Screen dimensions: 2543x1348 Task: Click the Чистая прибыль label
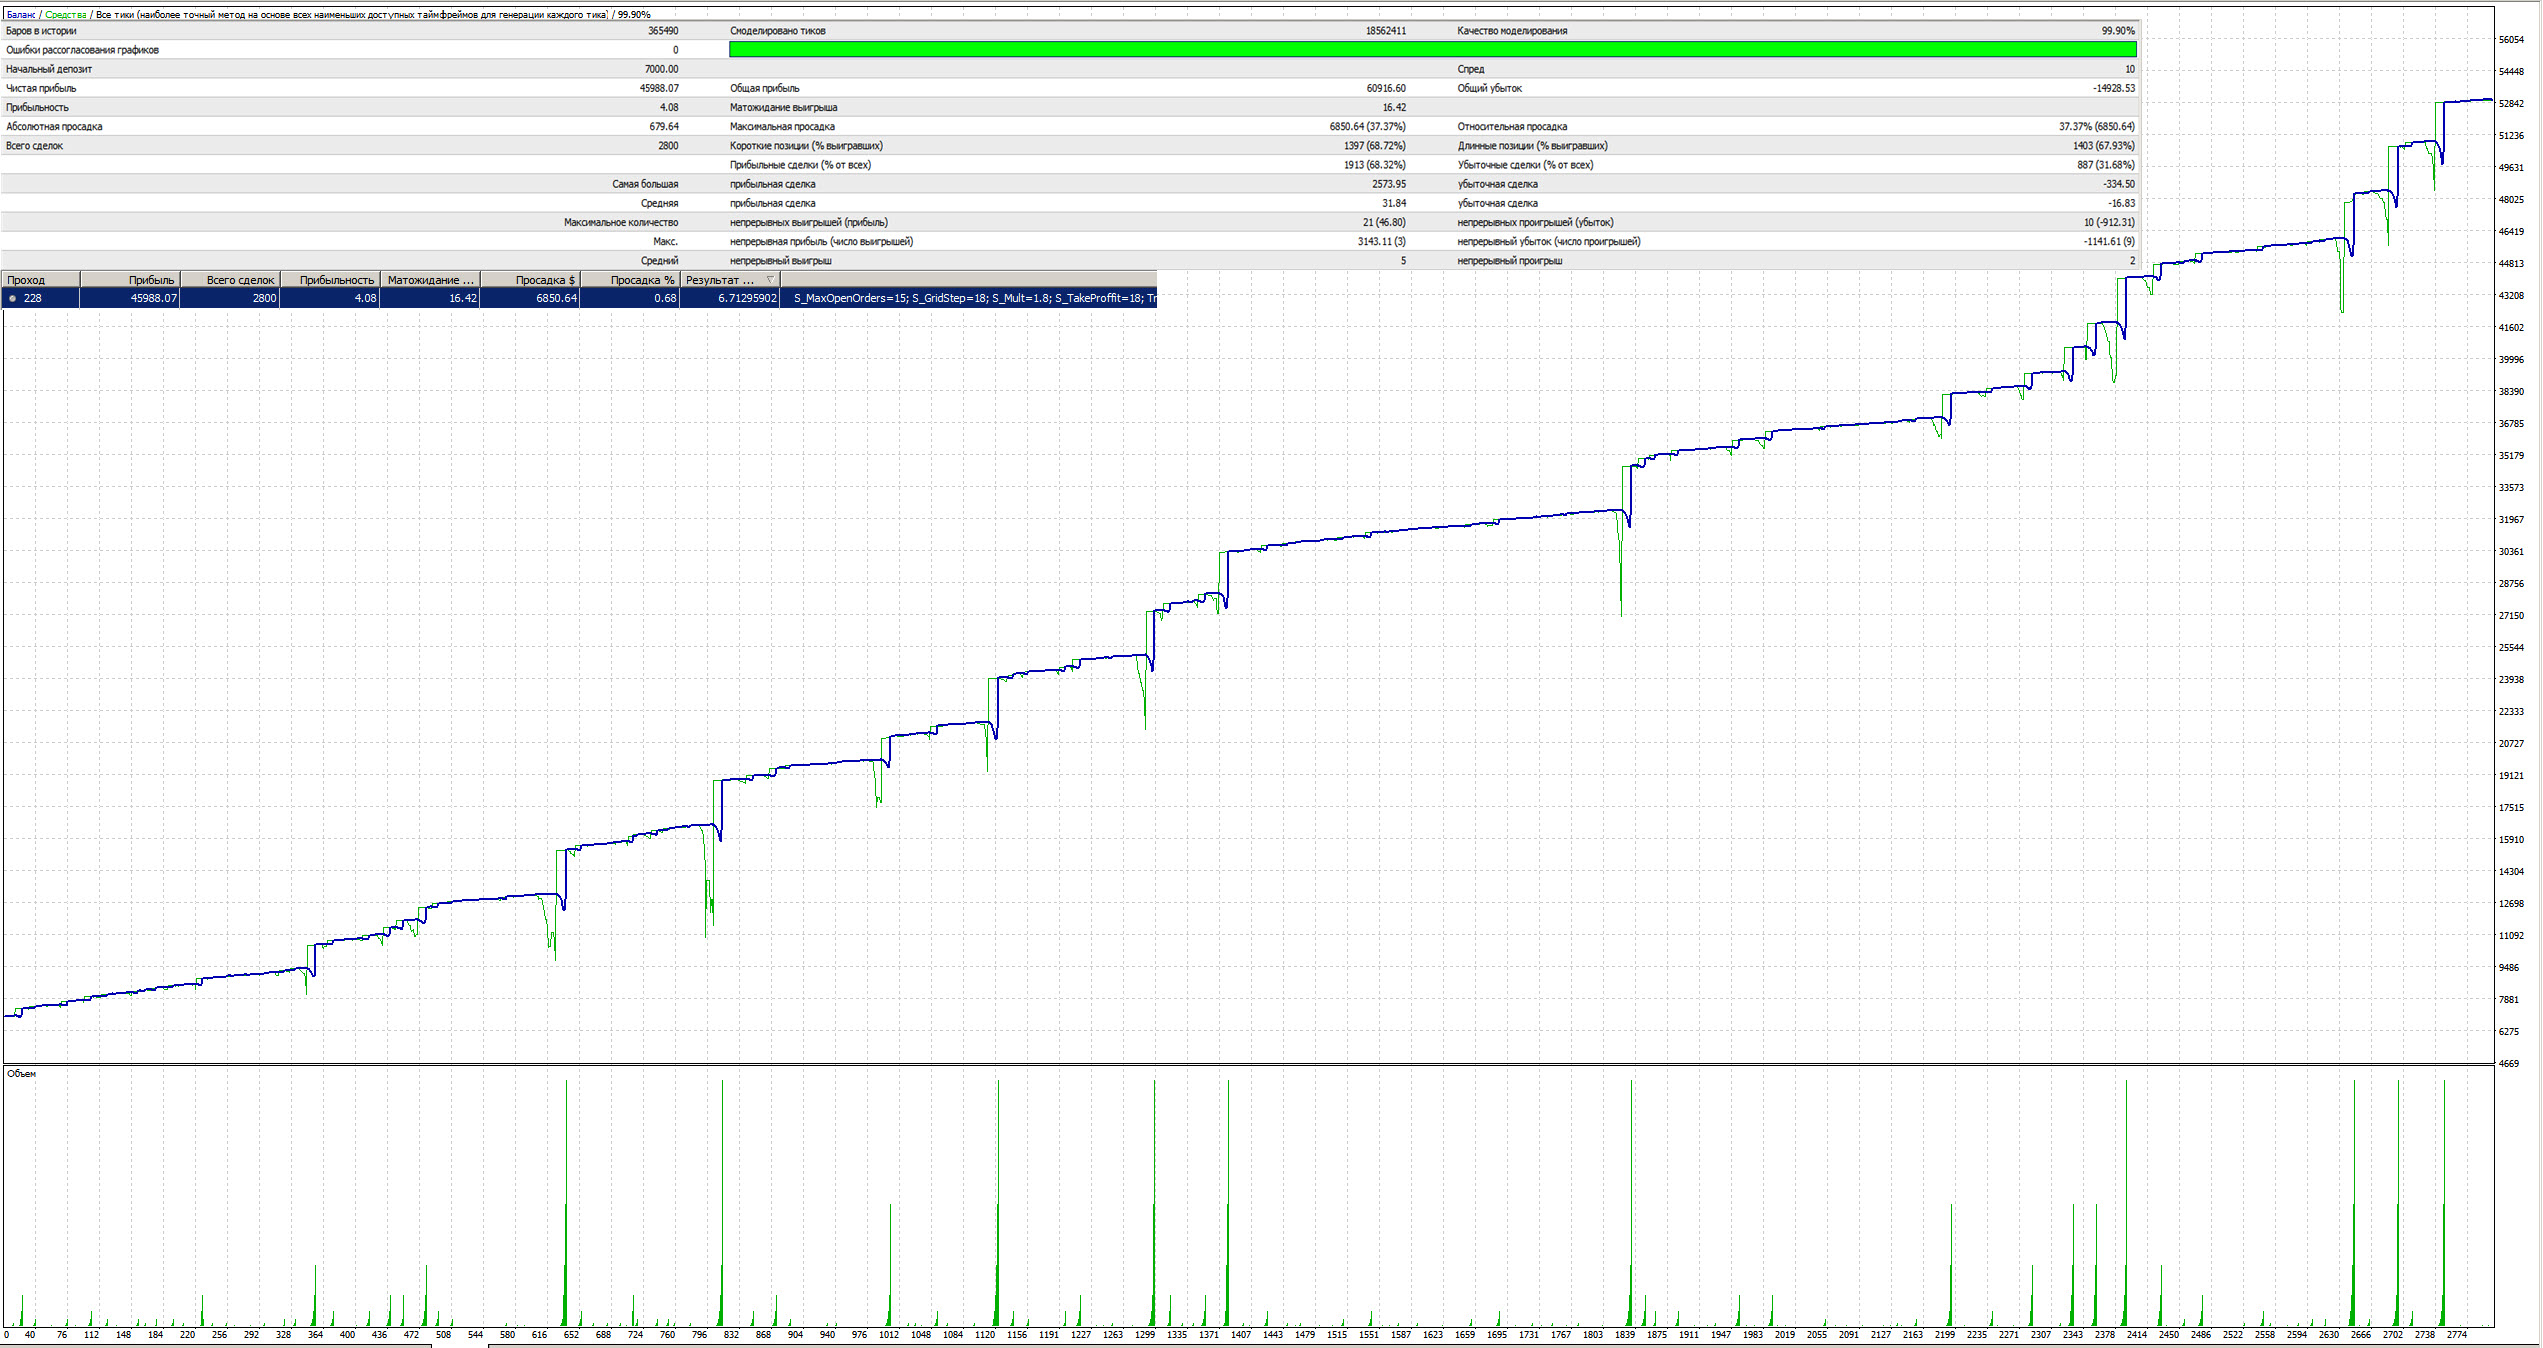(x=41, y=88)
